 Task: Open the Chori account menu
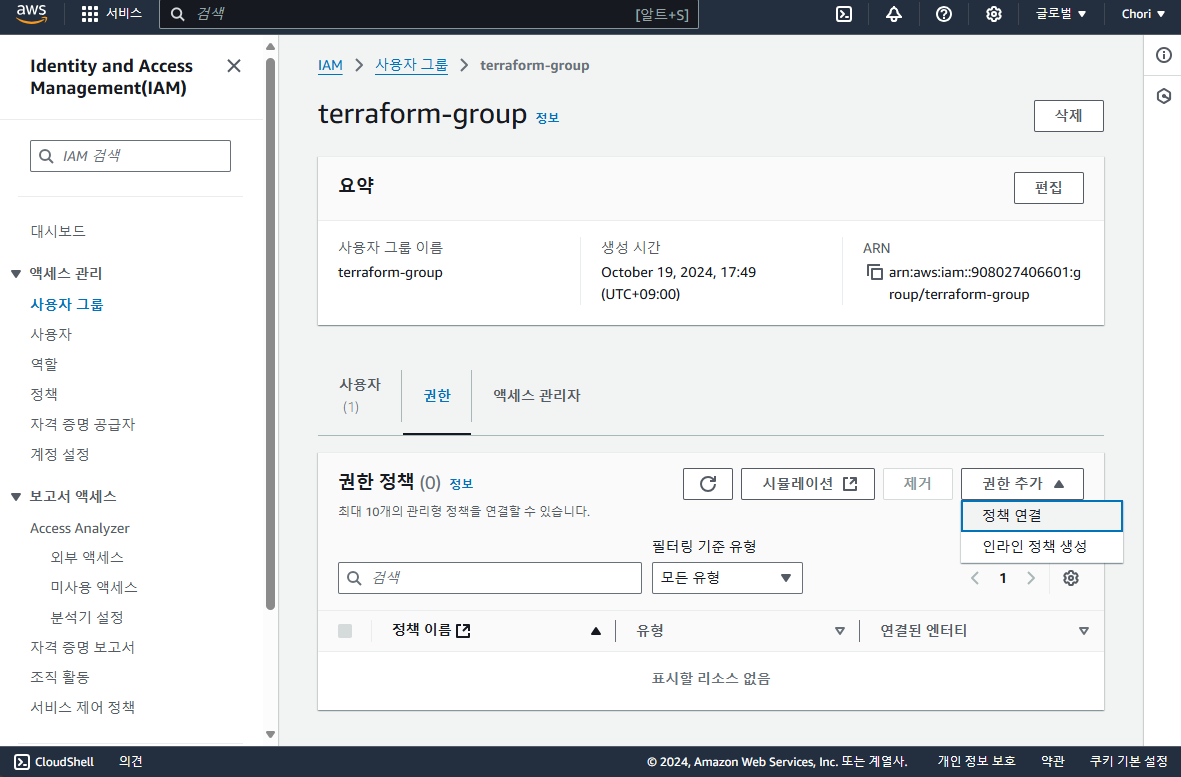click(x=1143, y=14)
